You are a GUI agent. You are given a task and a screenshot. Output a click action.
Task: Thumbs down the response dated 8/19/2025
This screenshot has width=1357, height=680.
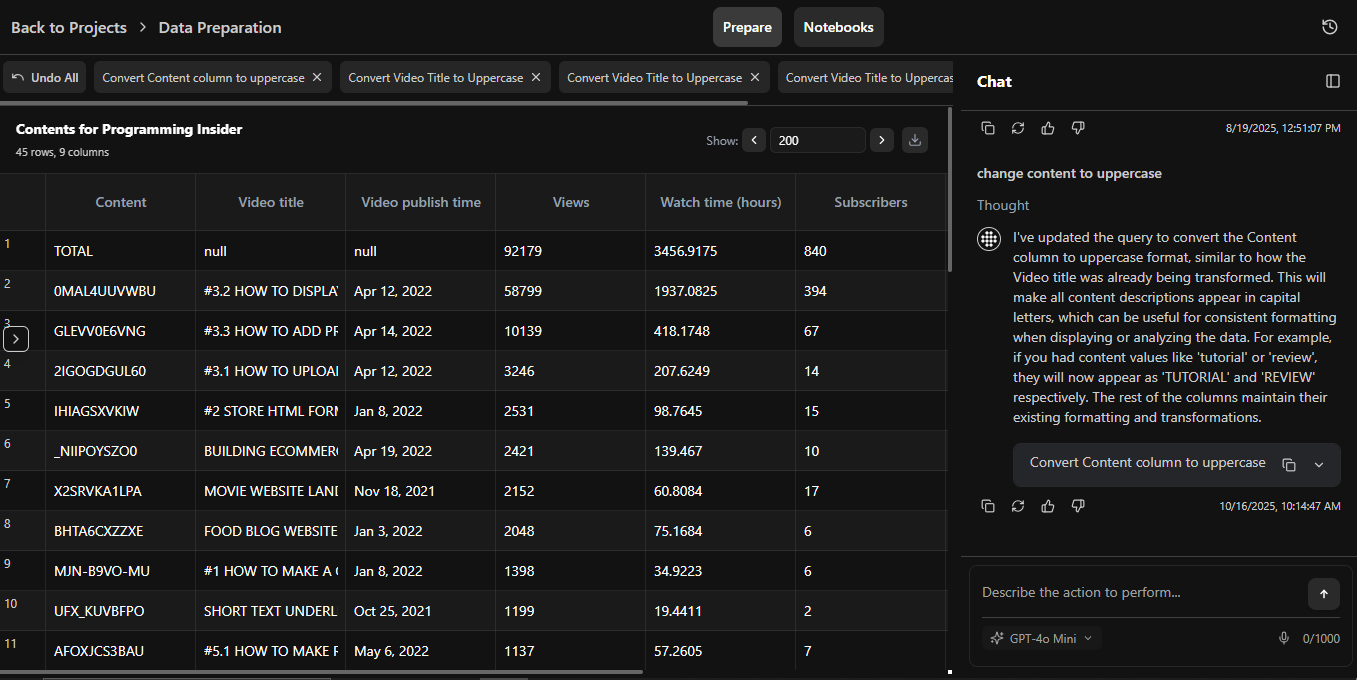click(x=1078, y=128)
